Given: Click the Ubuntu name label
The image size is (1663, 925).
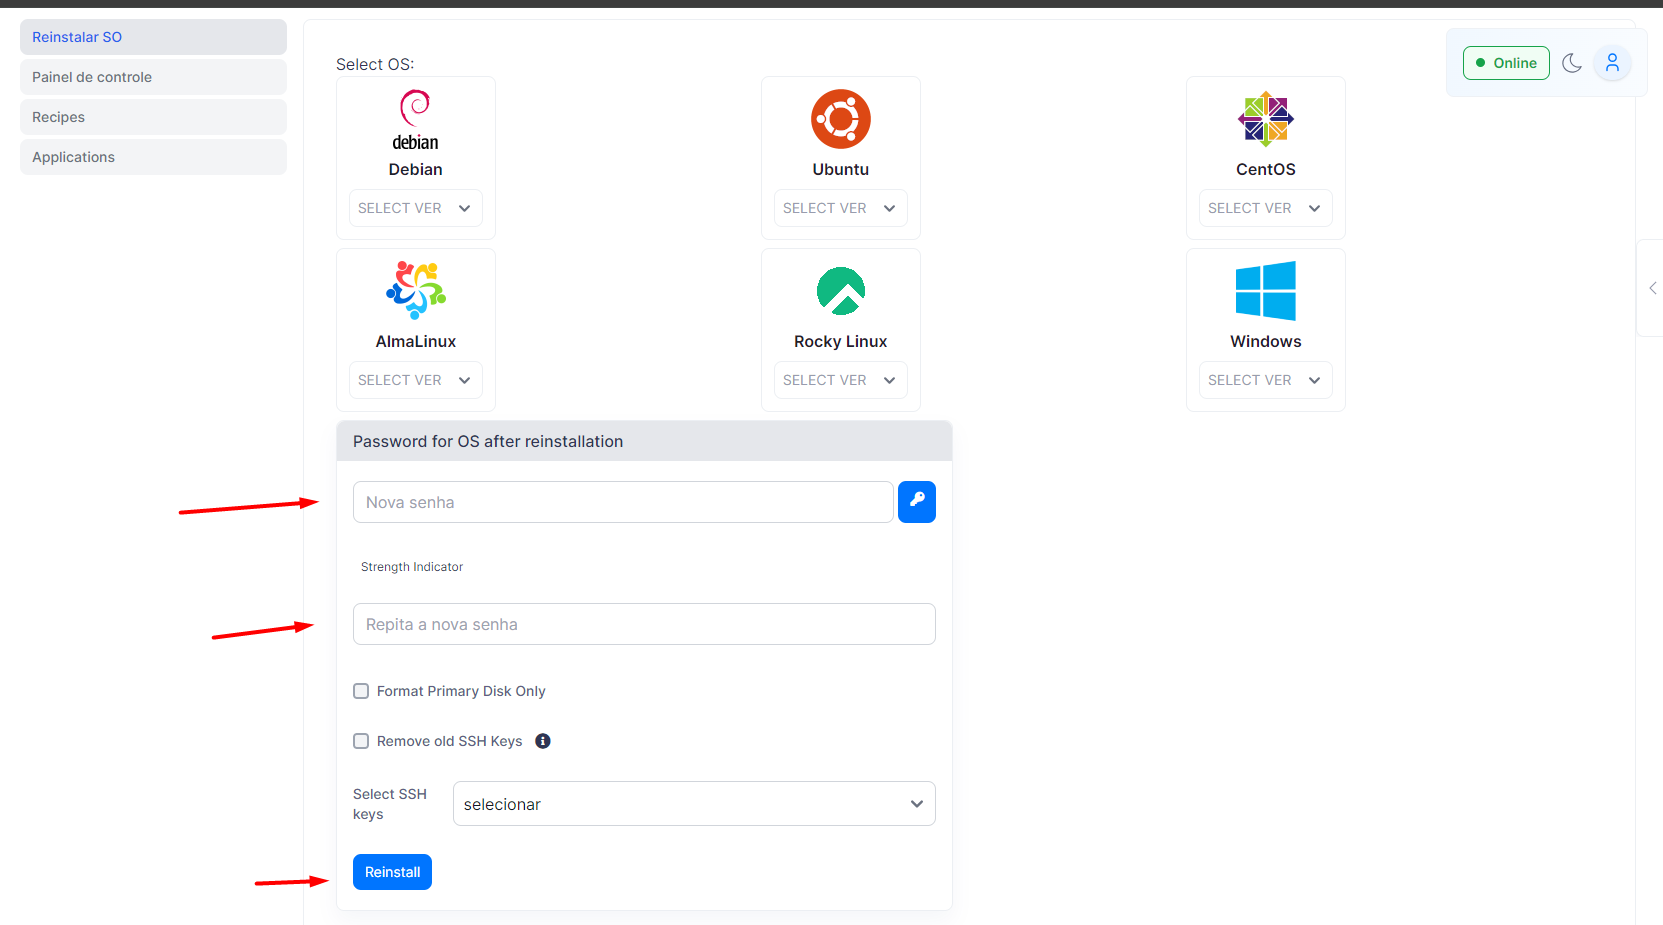Looking at the screenshot, I should click(x=841, y=169).
